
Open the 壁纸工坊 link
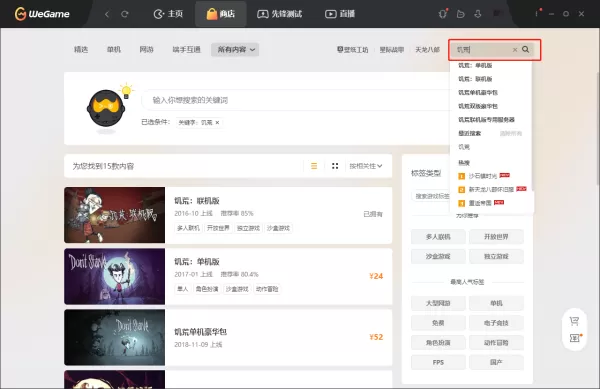pos(352,49)
